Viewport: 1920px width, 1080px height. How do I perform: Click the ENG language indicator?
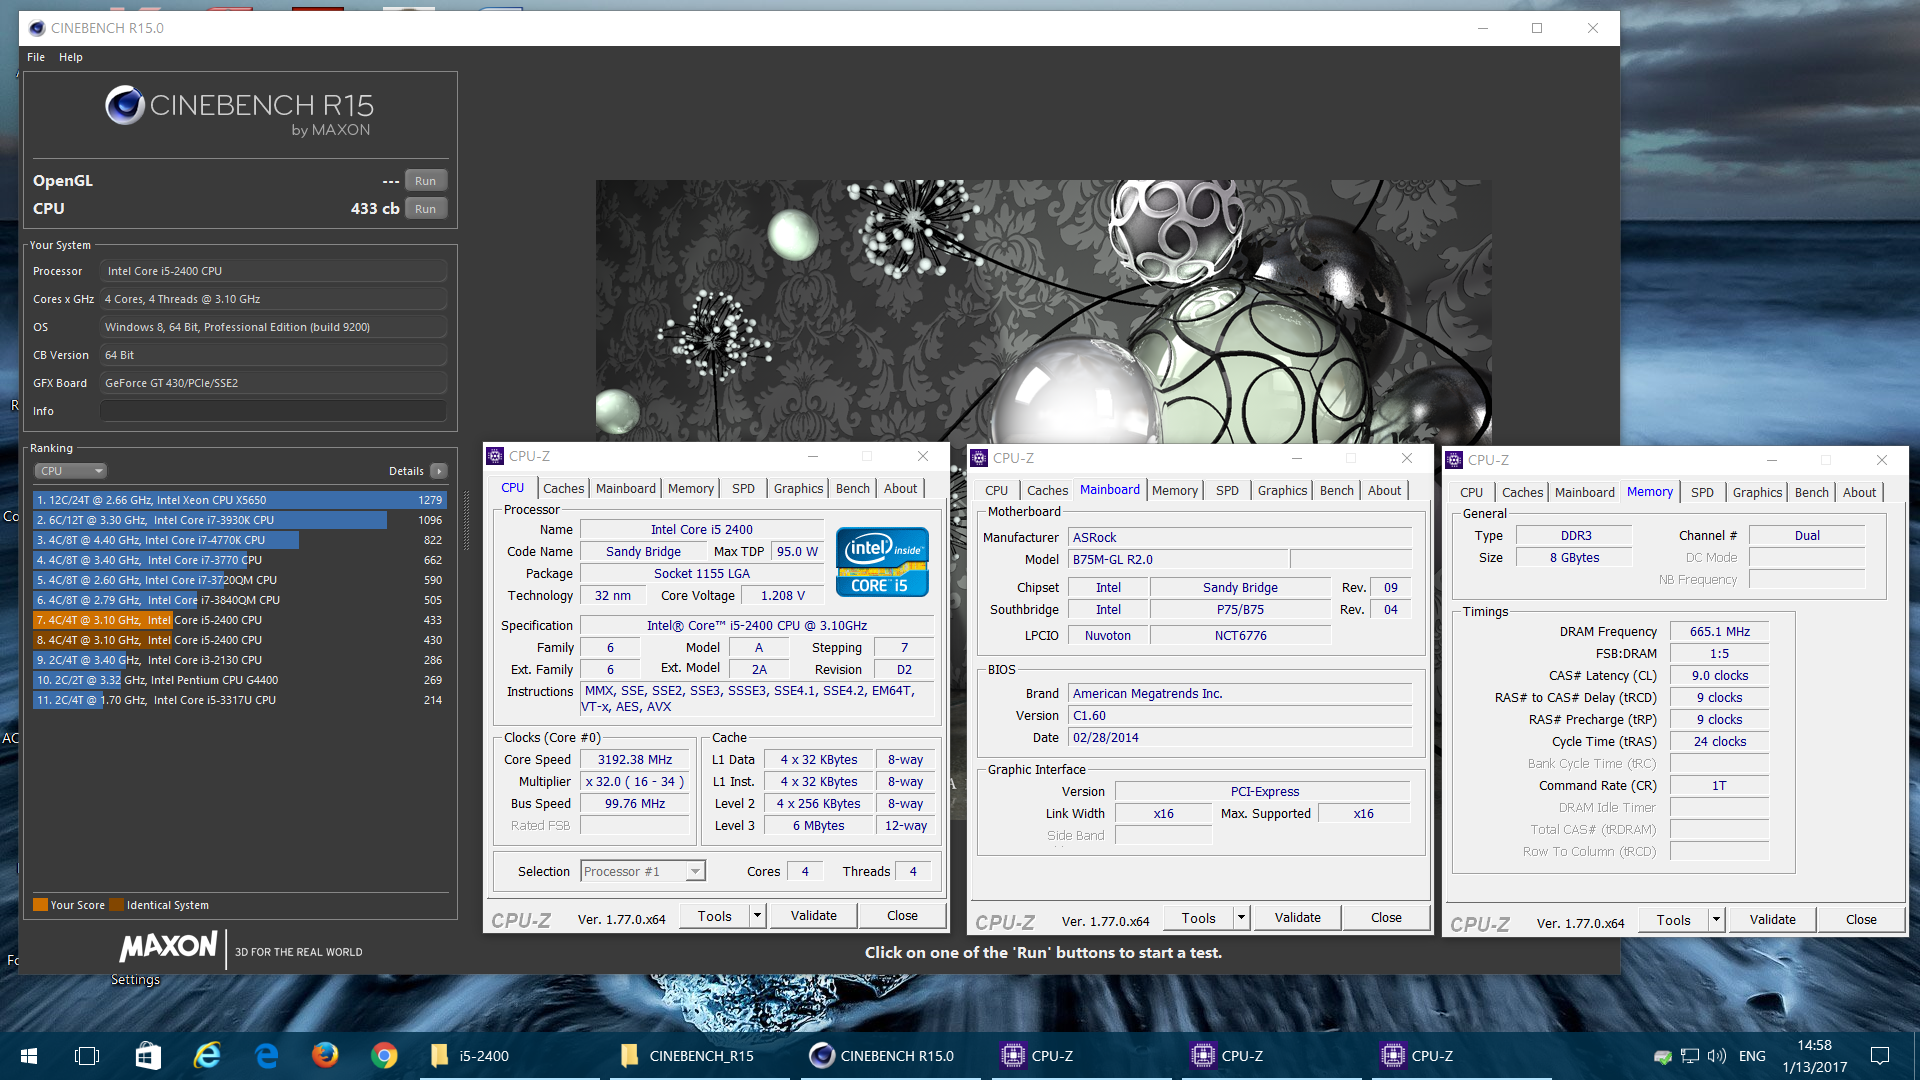tap(1752, 1056)
